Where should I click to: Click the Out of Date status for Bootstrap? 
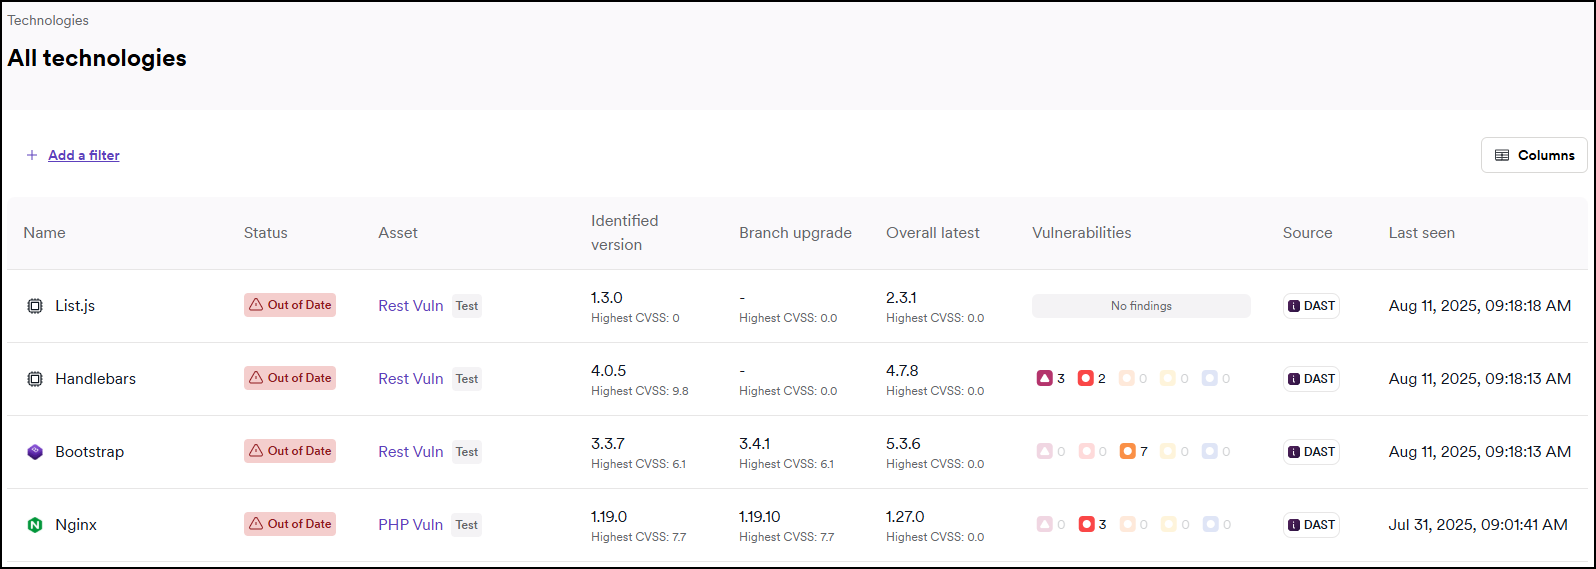290,451
